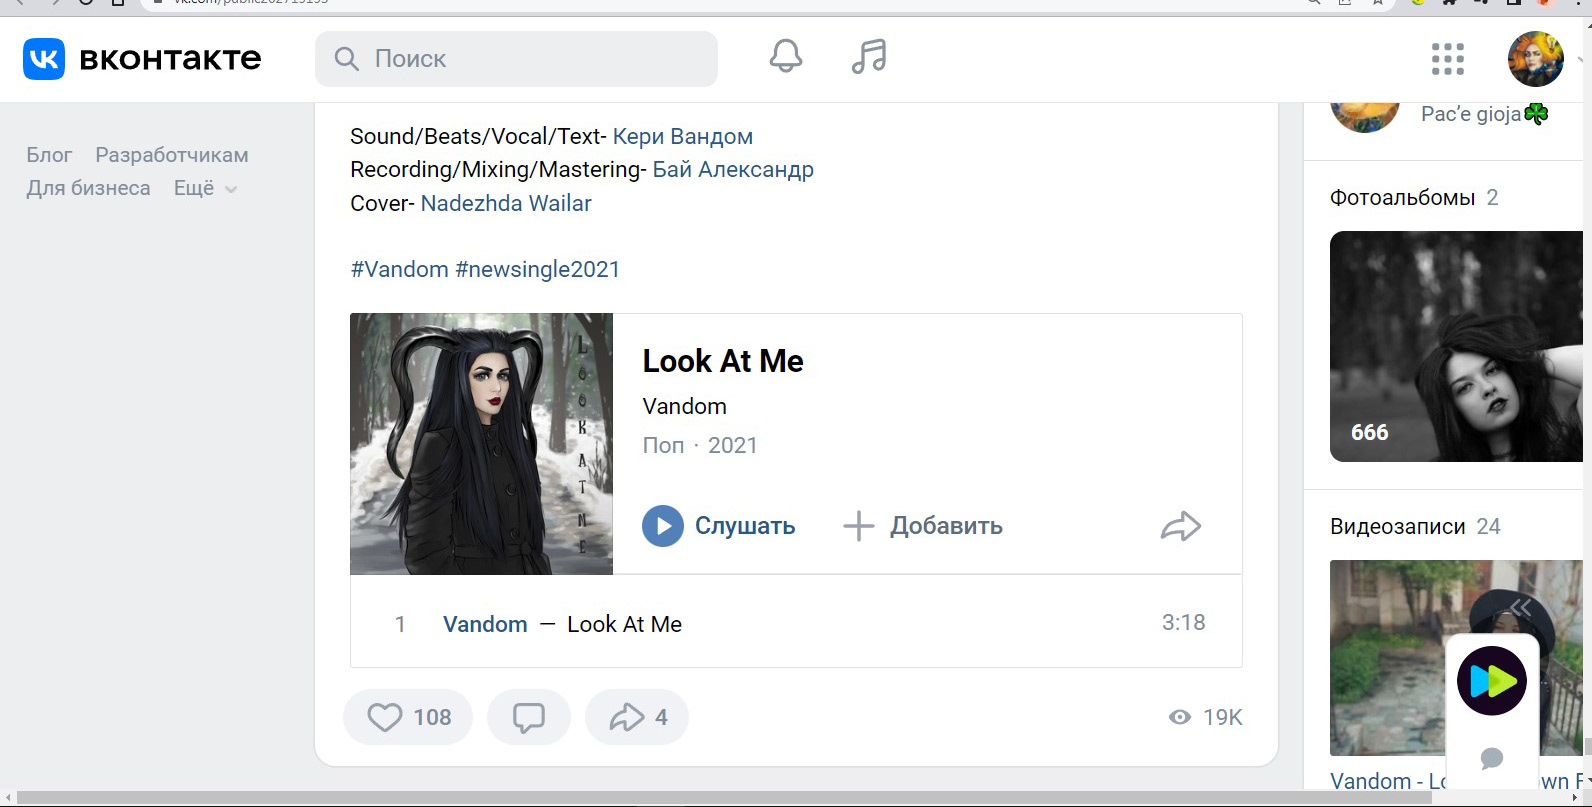Image resolution: width=1592 pixels, height=807 pixels.
Task: Expand the Ещё dropdown in the sidebar
Action: pos(205,188)
